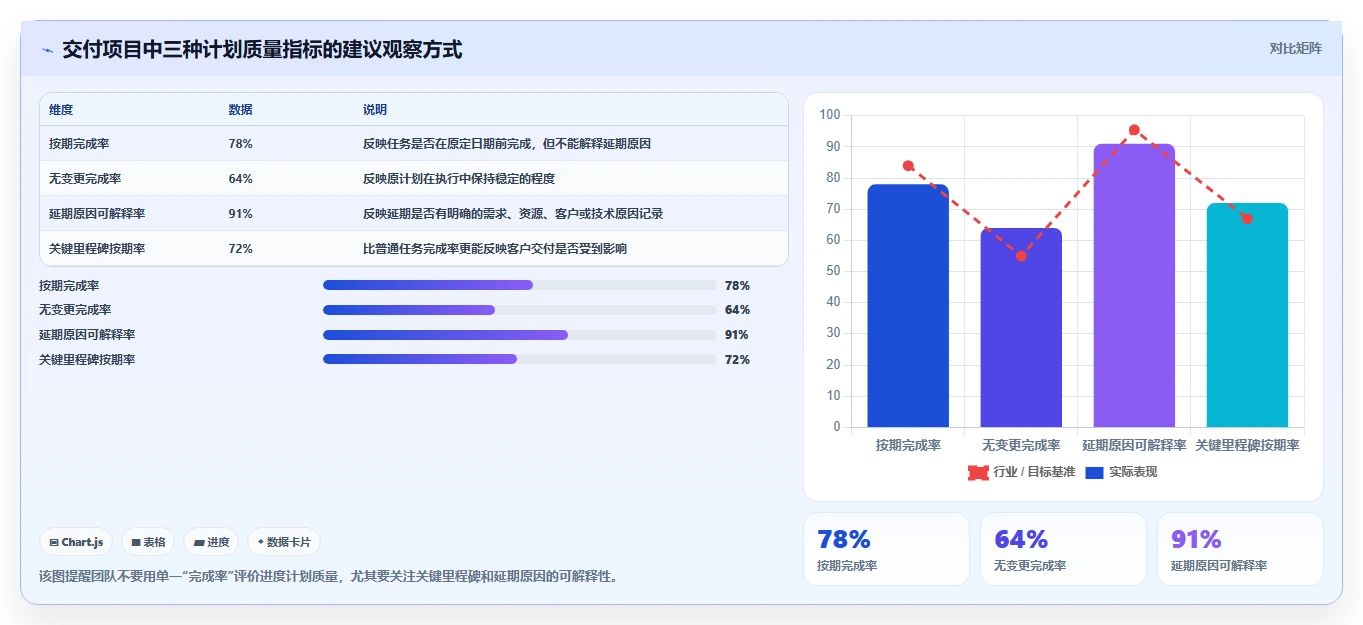Click the footer note starting 该图提醒团队
The image size is (1363, 625).
click(x=328, y=576)
